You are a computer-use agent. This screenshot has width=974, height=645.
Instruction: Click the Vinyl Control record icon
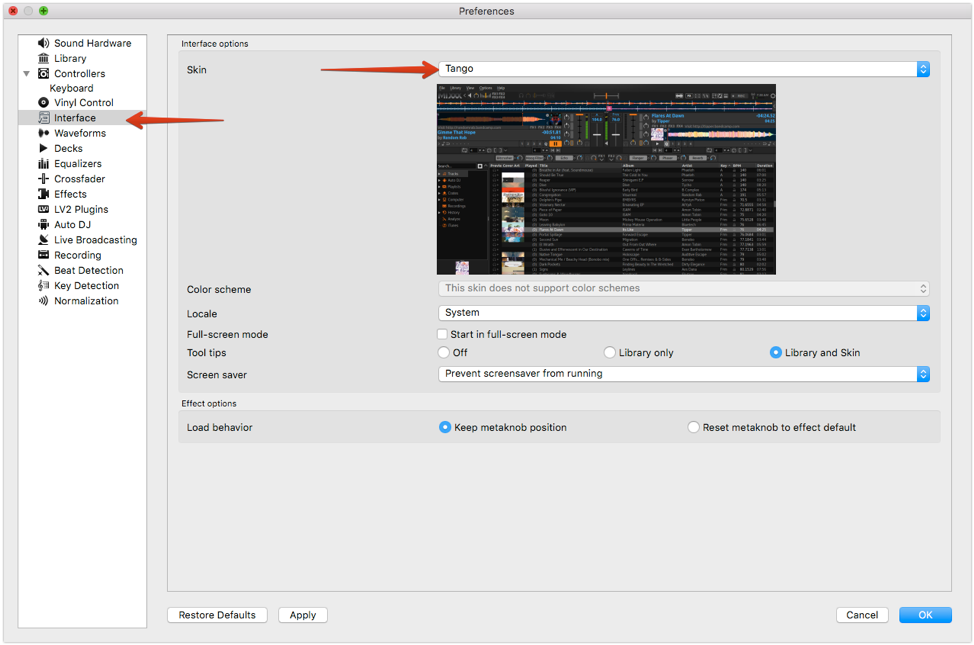point(43,103)
